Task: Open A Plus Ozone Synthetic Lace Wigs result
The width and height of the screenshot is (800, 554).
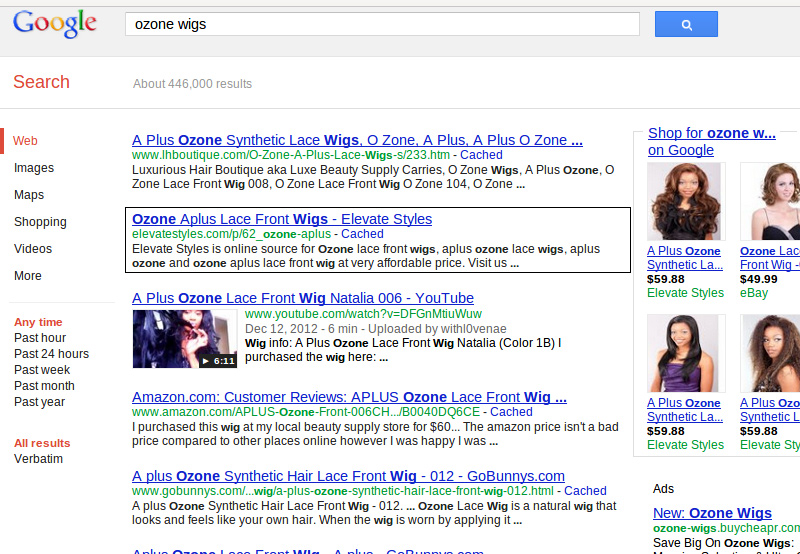Action: point(357,140)
